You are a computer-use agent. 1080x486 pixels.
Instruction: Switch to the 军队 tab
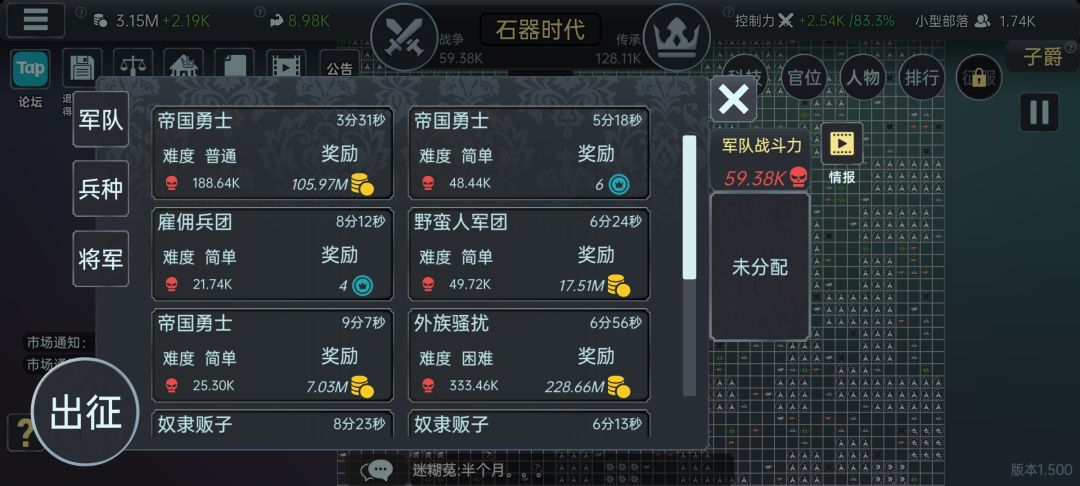pyautogui.click(x=101, y=119)
